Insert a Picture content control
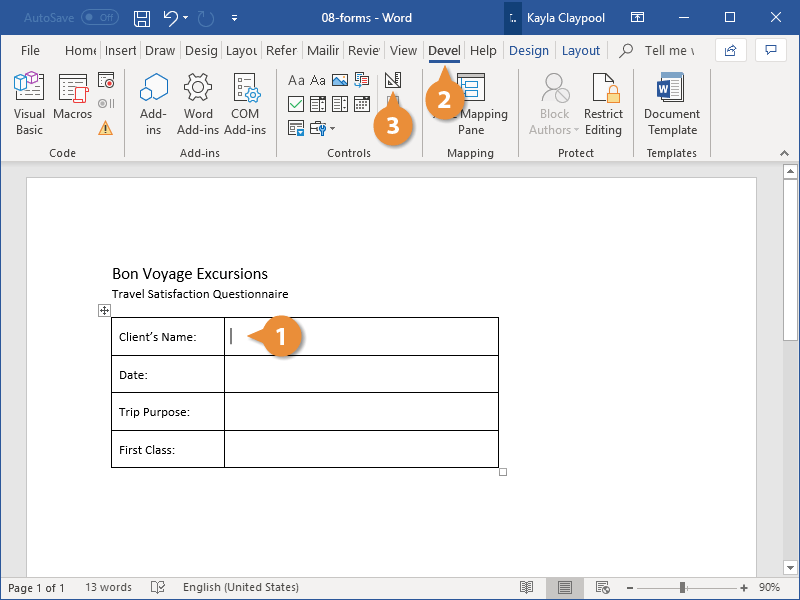The height and width of the screenshot is (600, 800). click(340, 79)
